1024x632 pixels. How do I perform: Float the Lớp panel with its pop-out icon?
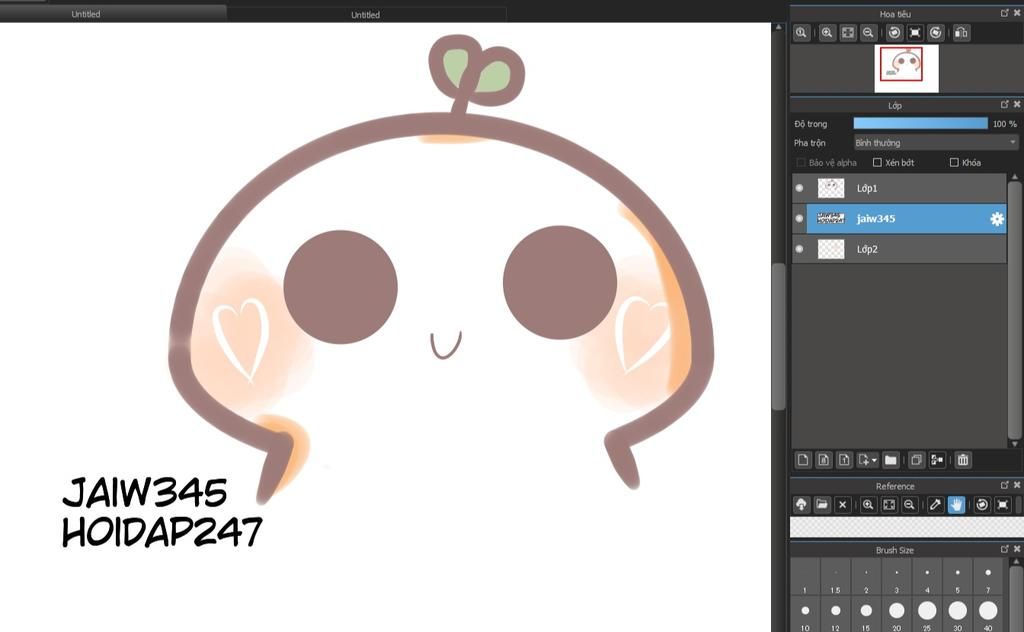click(1004, 104)
